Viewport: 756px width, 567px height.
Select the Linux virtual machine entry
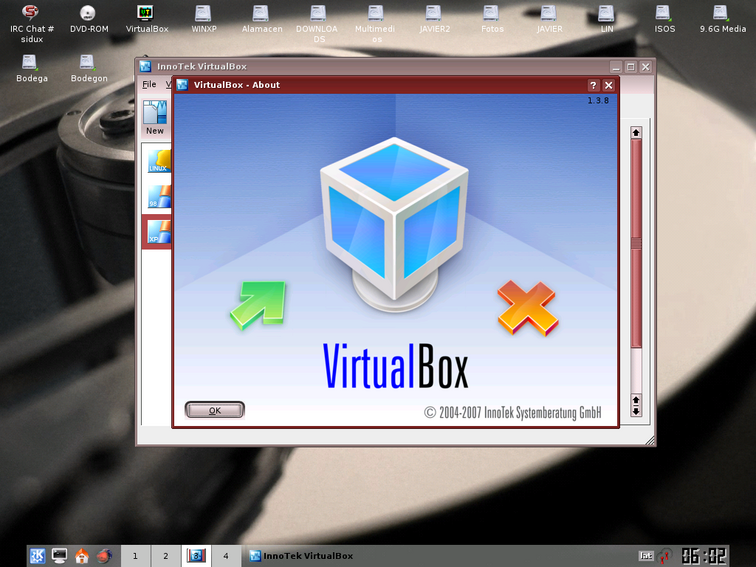click(159, 161)
